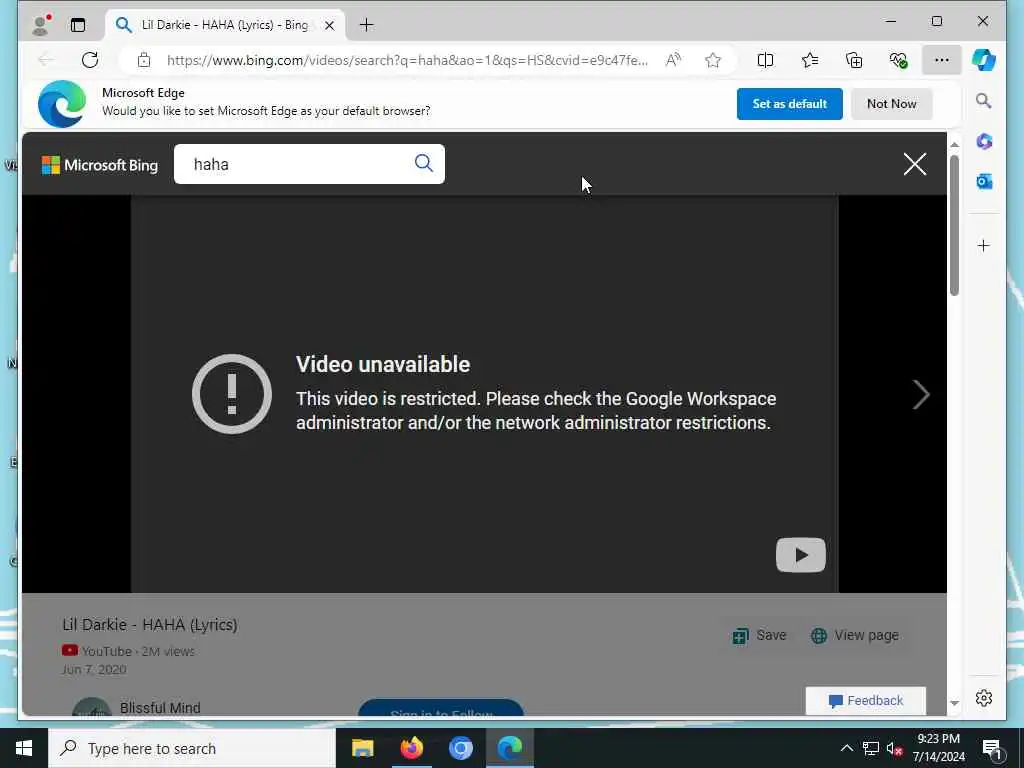Click the page scroll up arrow
The height and width of the screenshot is (768, 1024).
pos(954,144)
